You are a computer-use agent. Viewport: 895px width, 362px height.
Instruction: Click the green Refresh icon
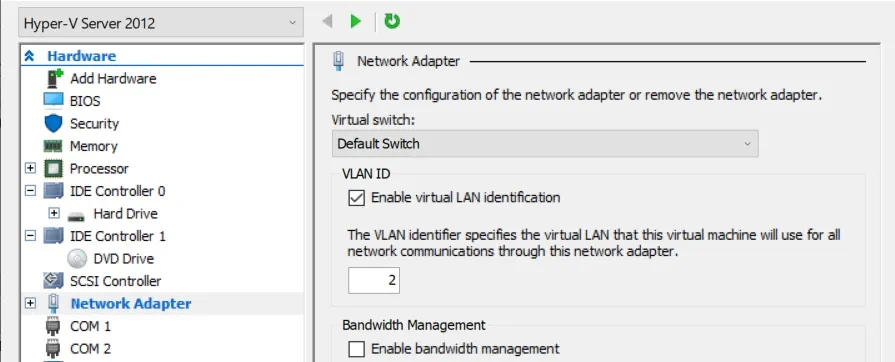pos(392,21)
